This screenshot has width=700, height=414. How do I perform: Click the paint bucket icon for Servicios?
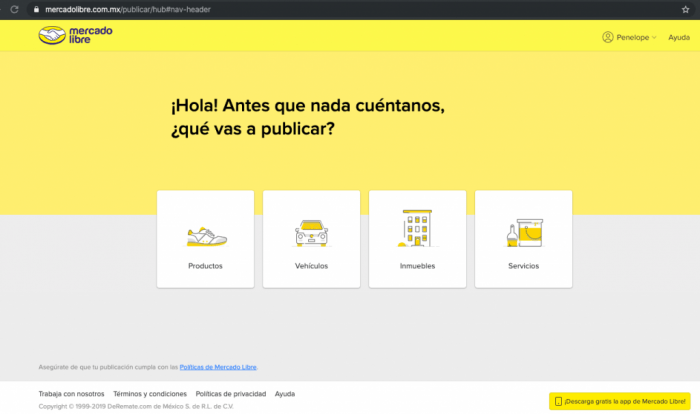tap(524, 233)
